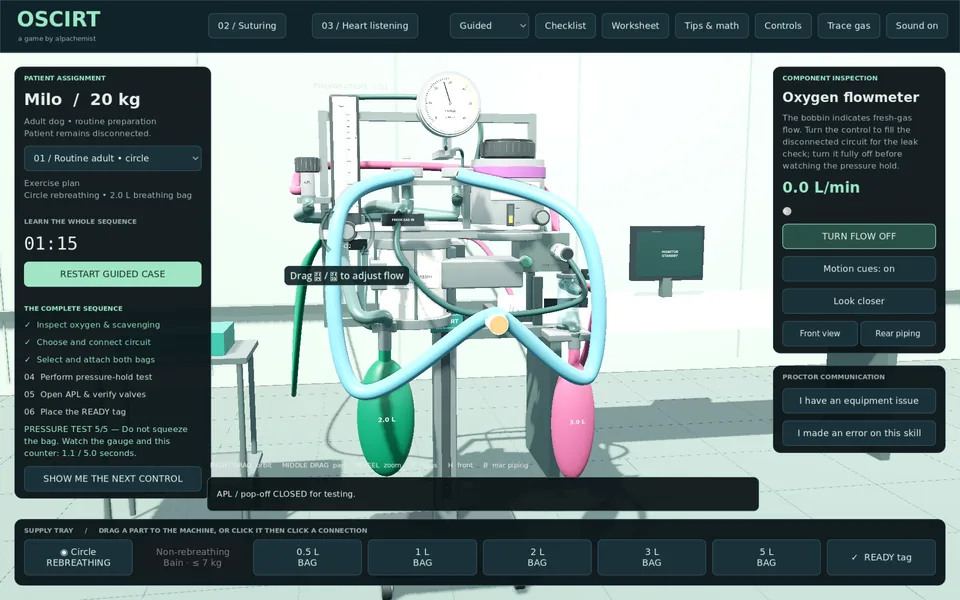Click step 04 Perform pressure-hold test
Screen dimensions: 960x600
88,377
